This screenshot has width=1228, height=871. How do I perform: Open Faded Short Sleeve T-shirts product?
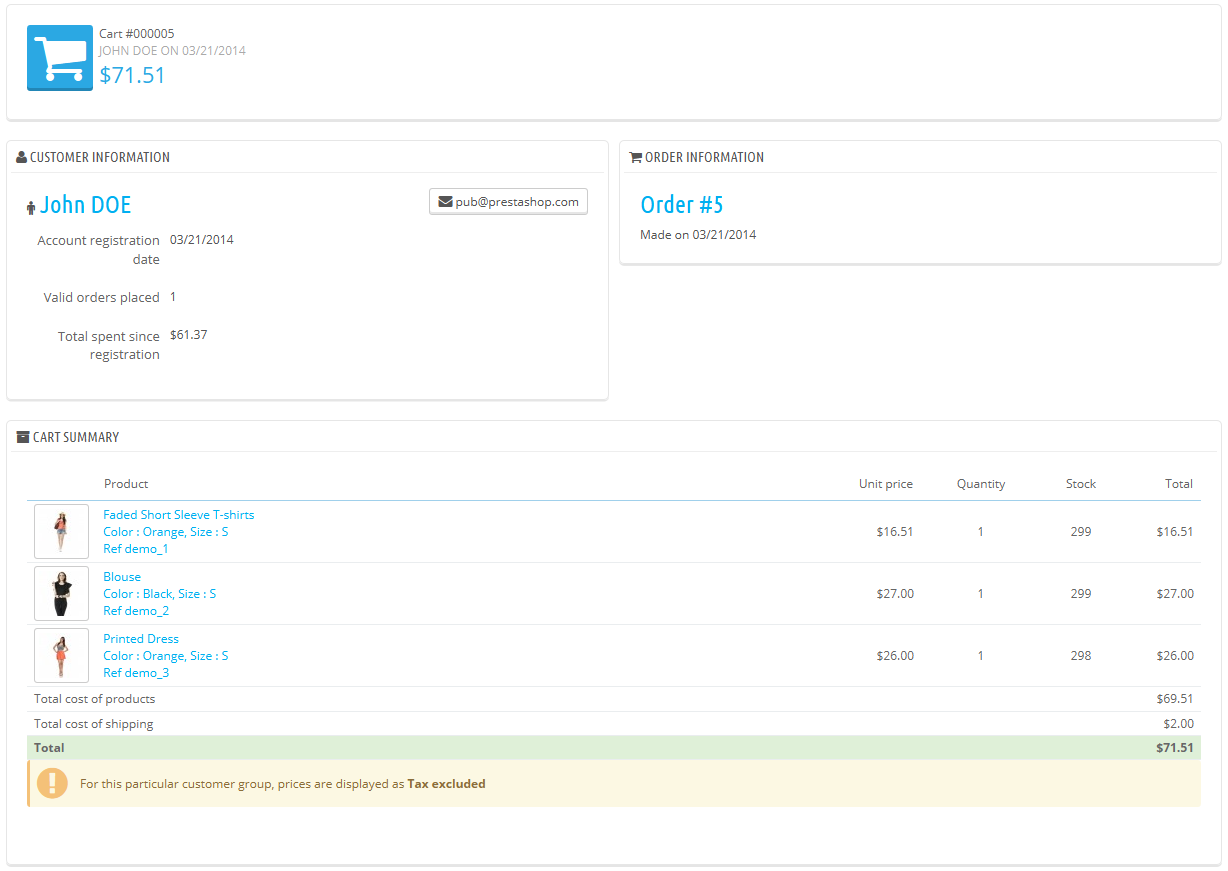pos(178,515)
